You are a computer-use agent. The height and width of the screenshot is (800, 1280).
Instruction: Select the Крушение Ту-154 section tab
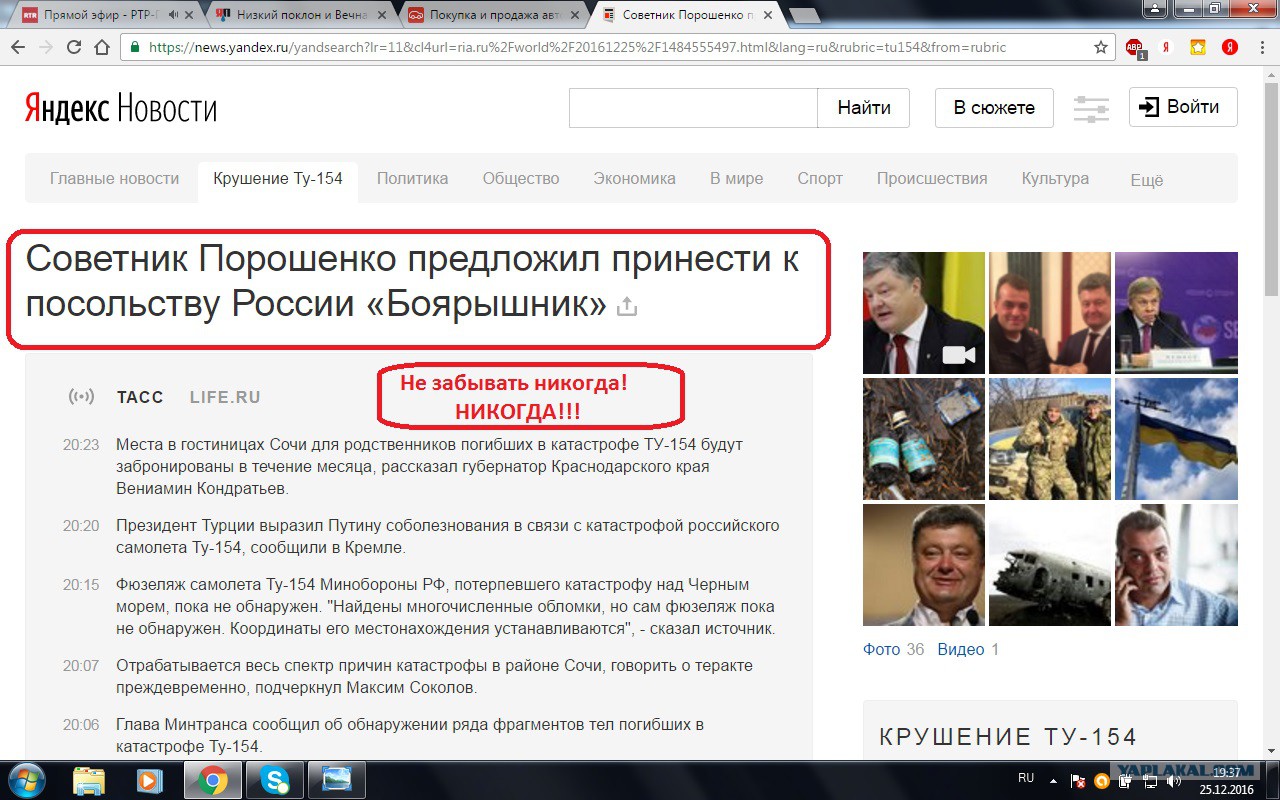pyautogui.click(x=278, y=179)
